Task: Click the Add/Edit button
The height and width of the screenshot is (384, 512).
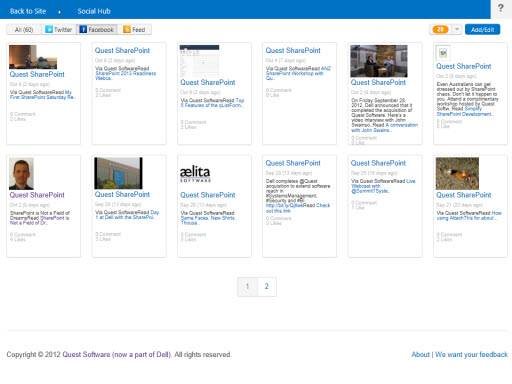Action: tap(482, 29)
